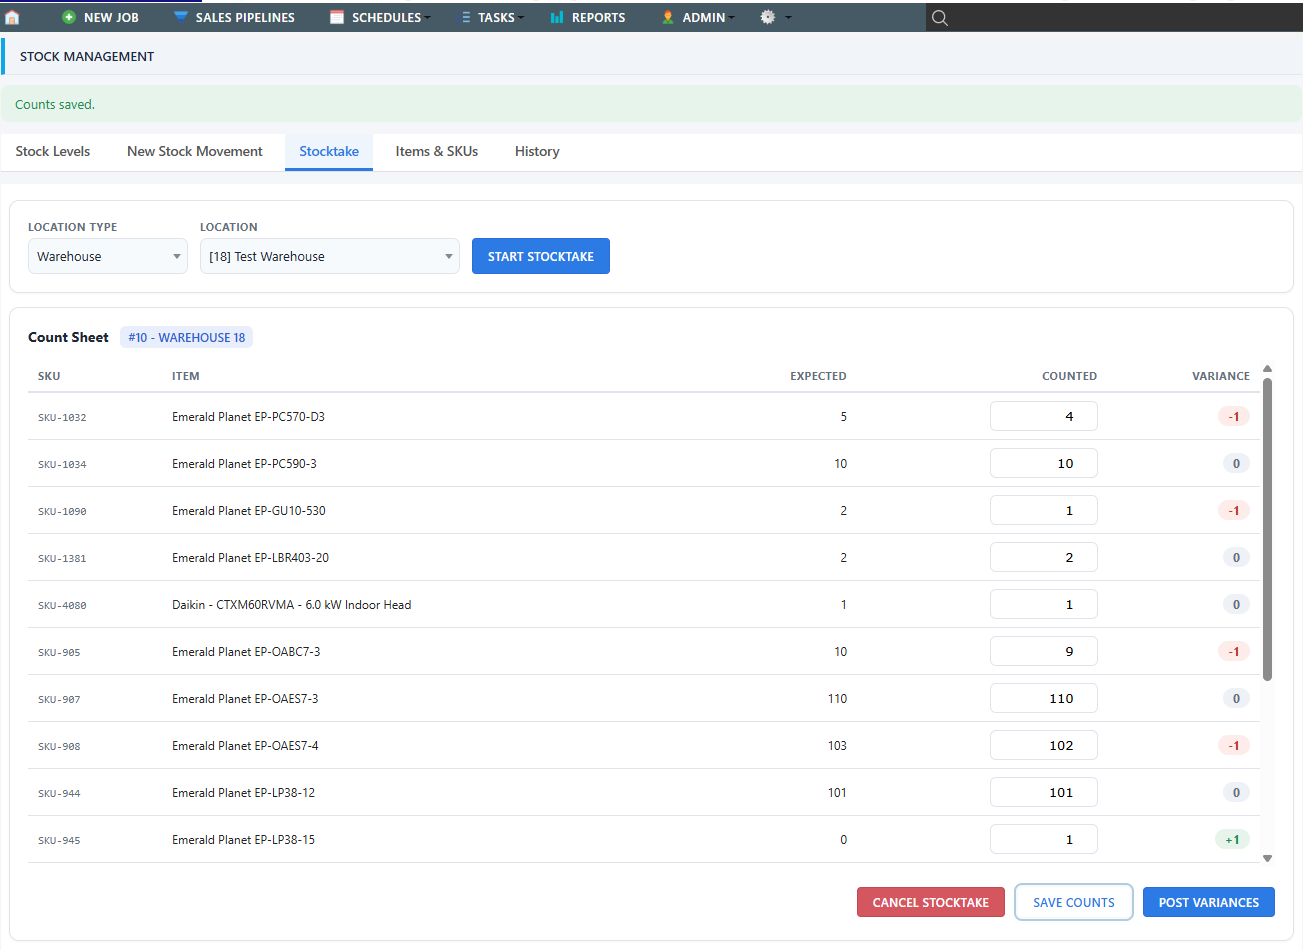
Task: Click item name Emerald Planet EP-GU10-530
Action: click(x=249, y=510)
